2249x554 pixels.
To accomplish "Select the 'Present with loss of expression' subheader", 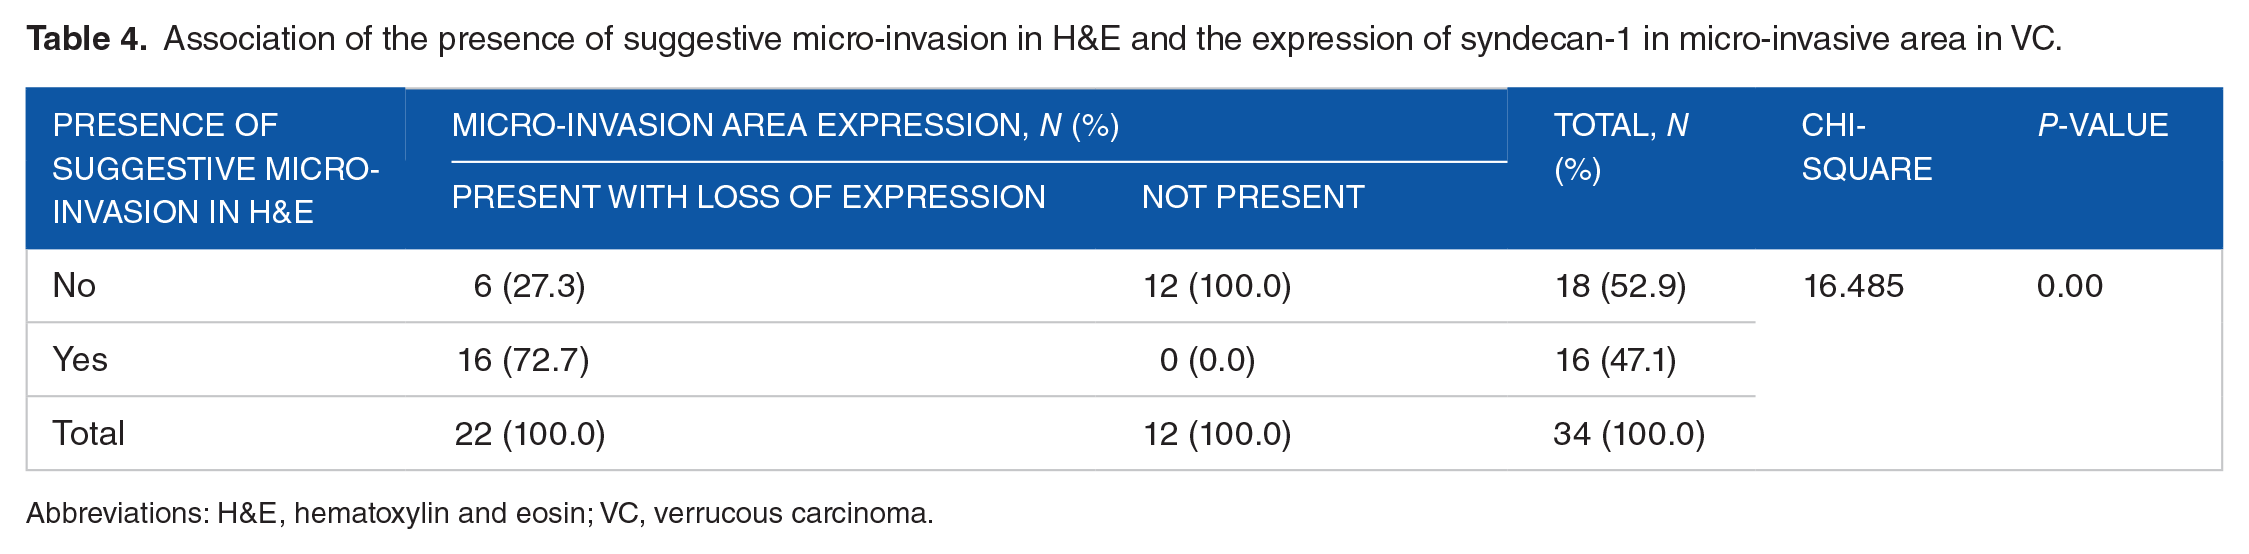I will [748, 197].
